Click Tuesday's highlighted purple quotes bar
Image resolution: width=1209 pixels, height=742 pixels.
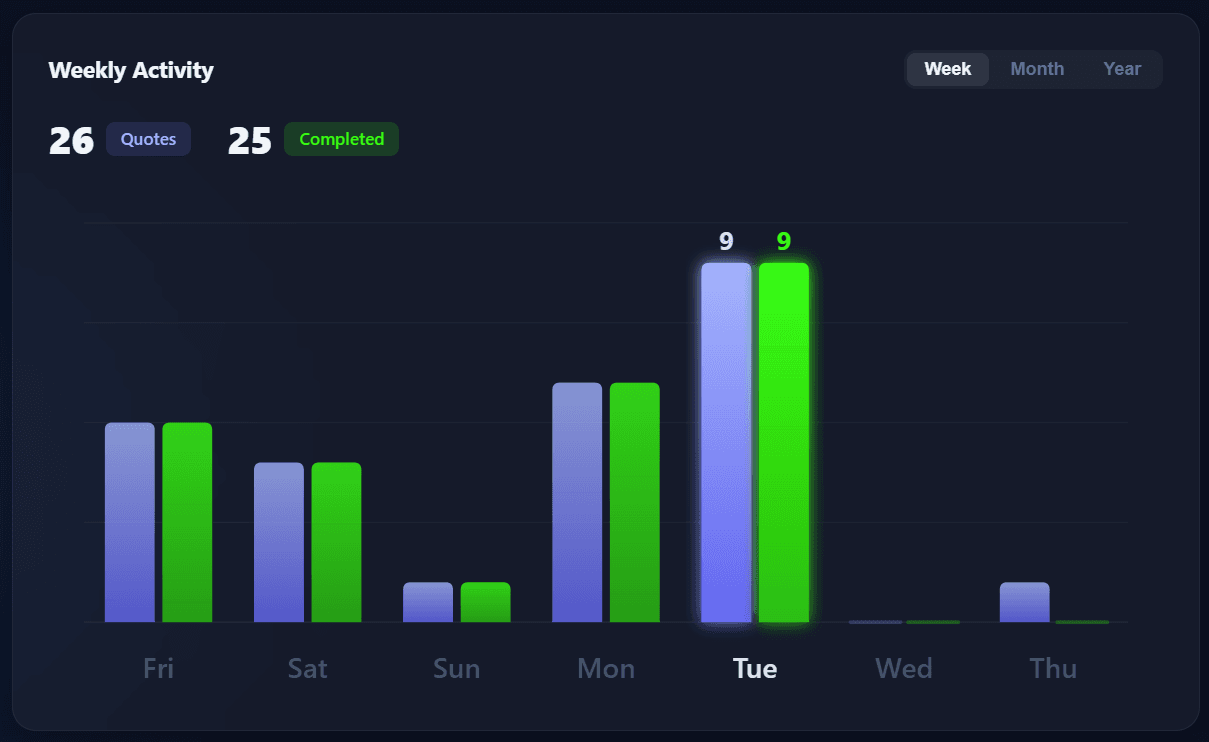[726, 442]
